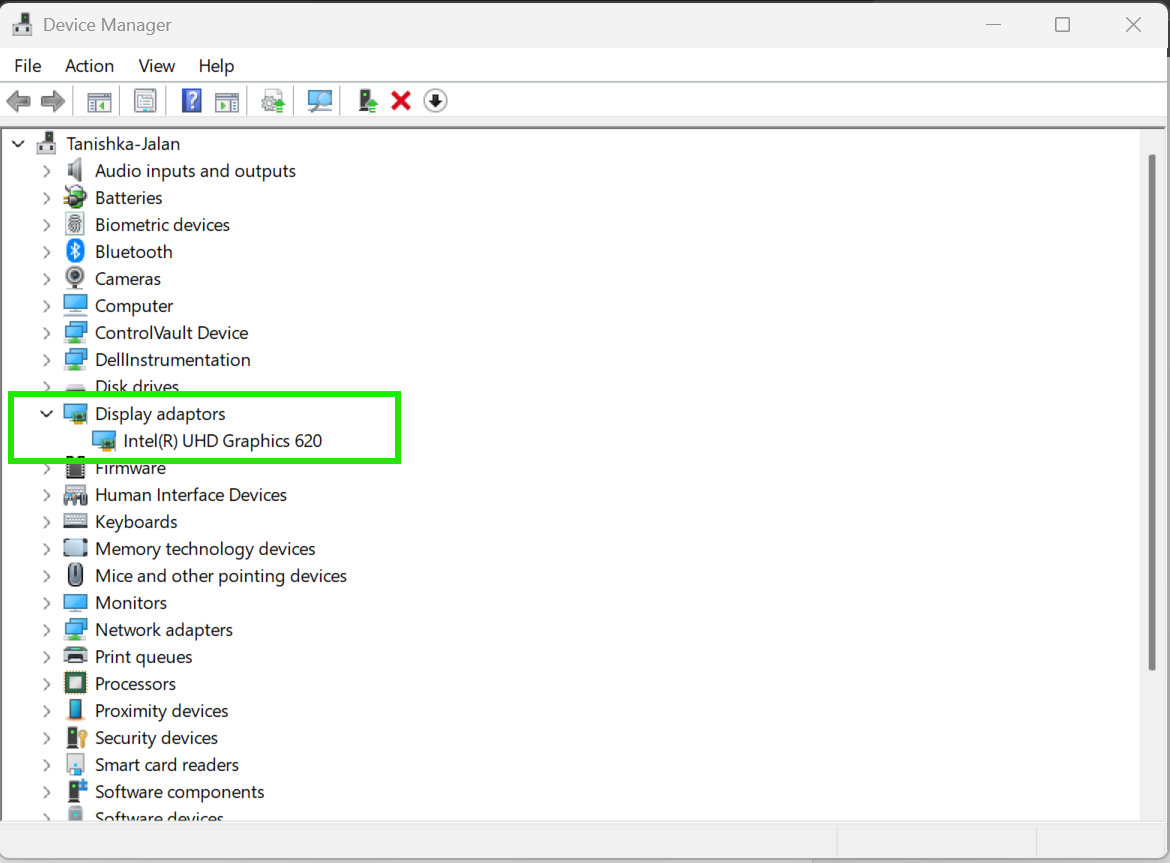Click the Keyboards icon
Viewport: 1170px width, 863px height.
(x=75, y=521)
